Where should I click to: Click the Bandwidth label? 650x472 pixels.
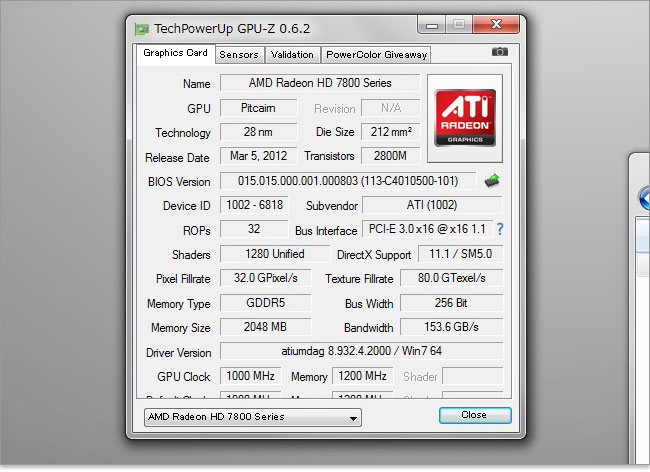(x=369, y=328)
